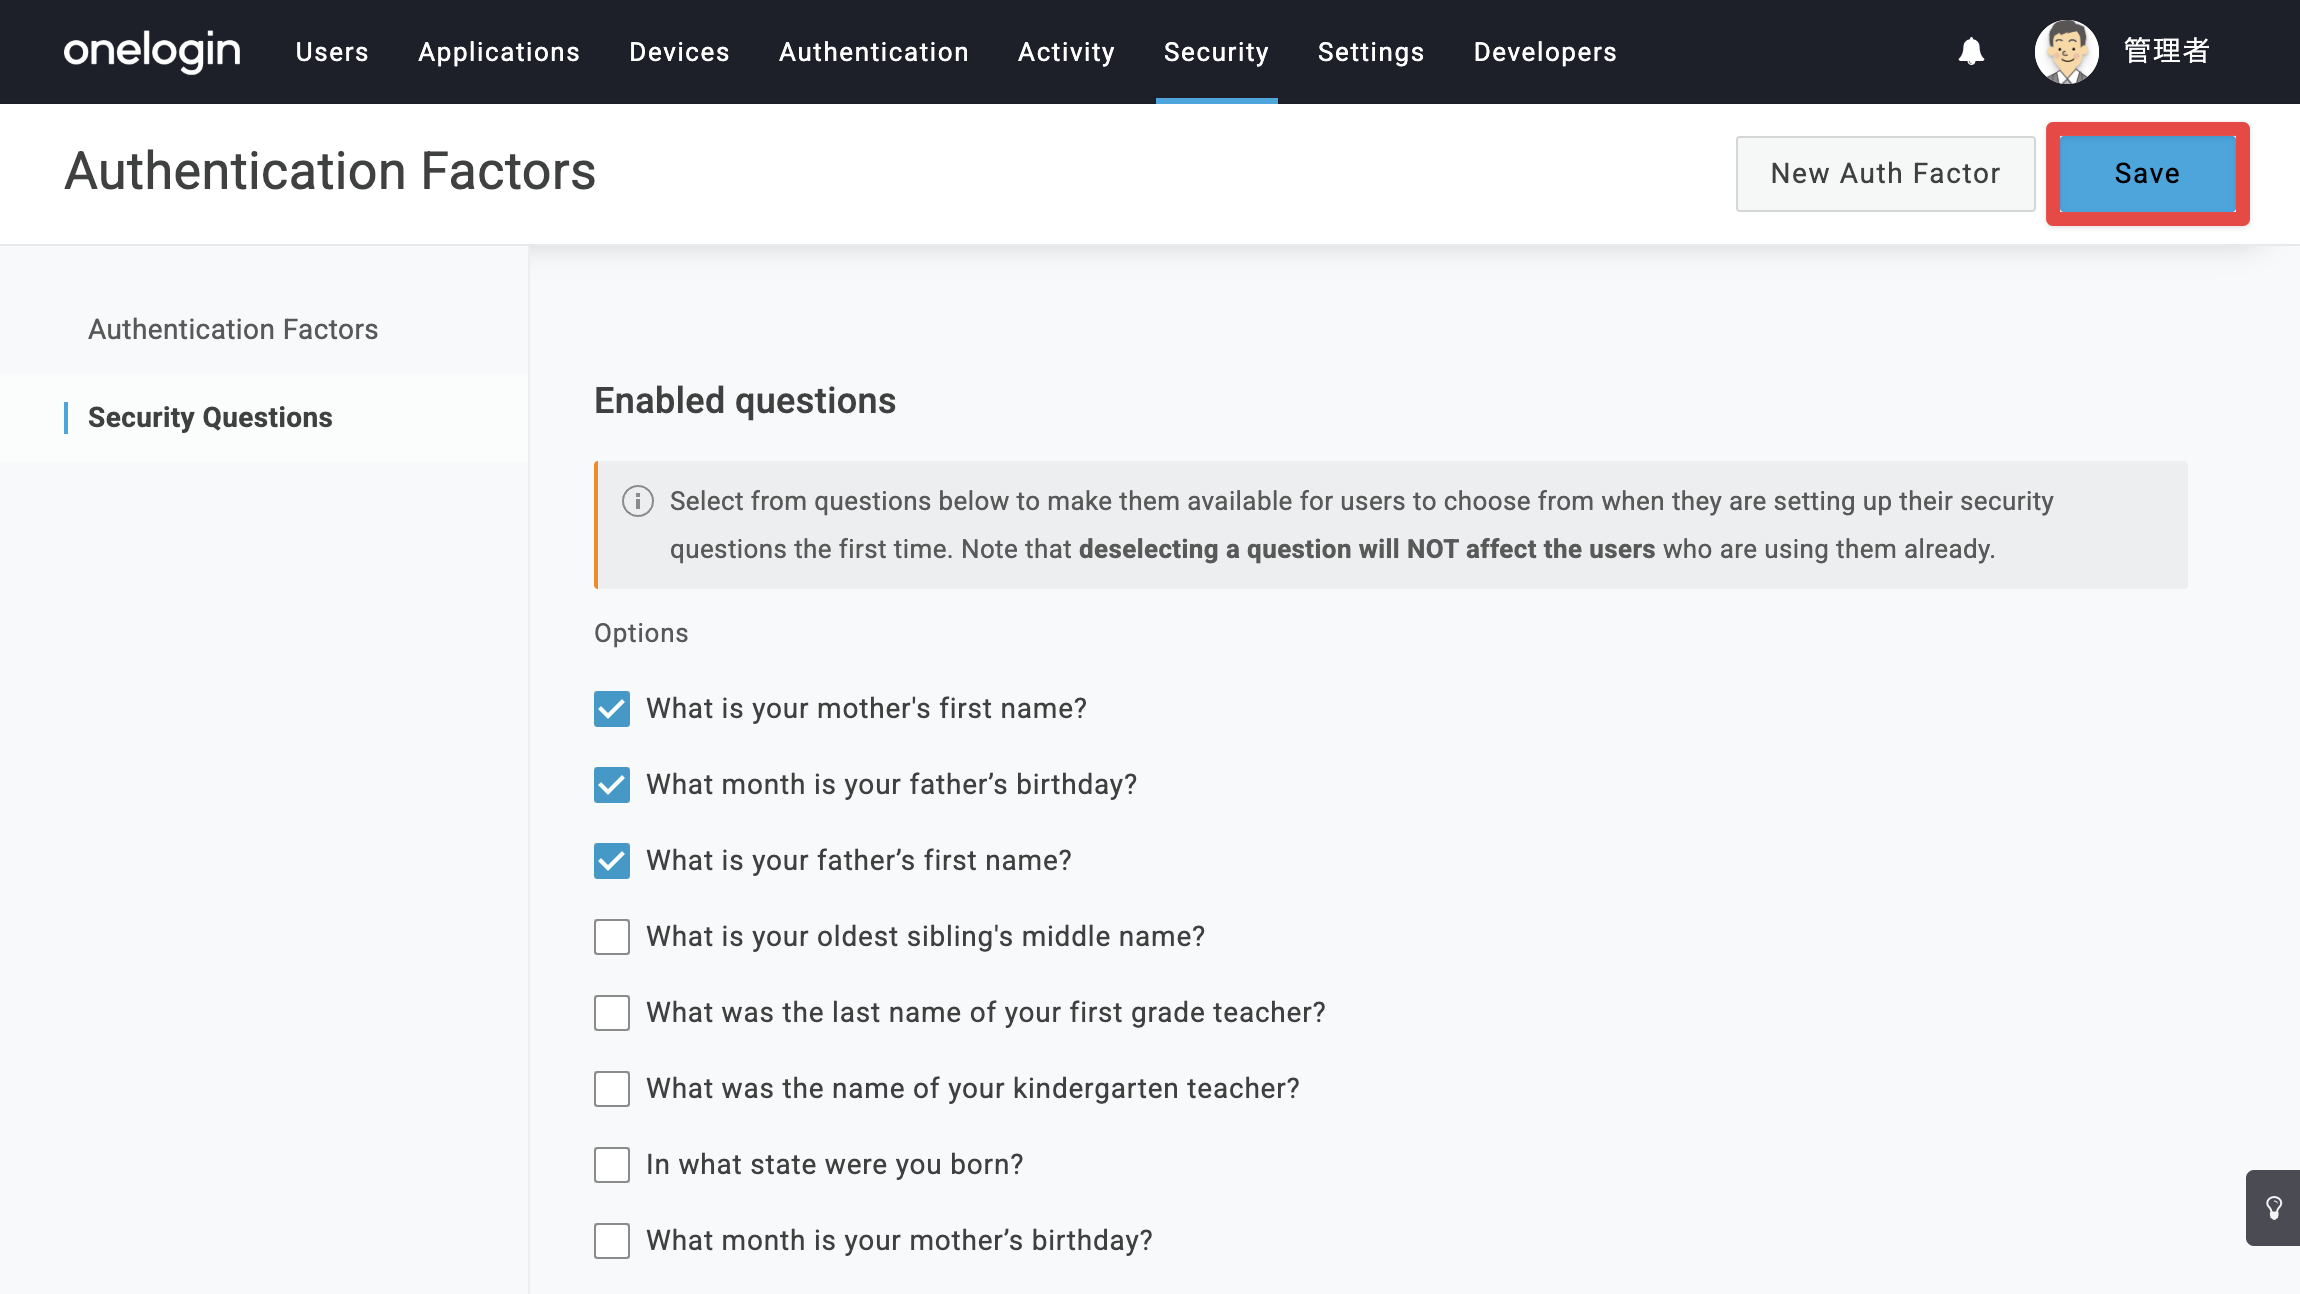Check "What month is your mother's birthday?"

[612, 1241]
